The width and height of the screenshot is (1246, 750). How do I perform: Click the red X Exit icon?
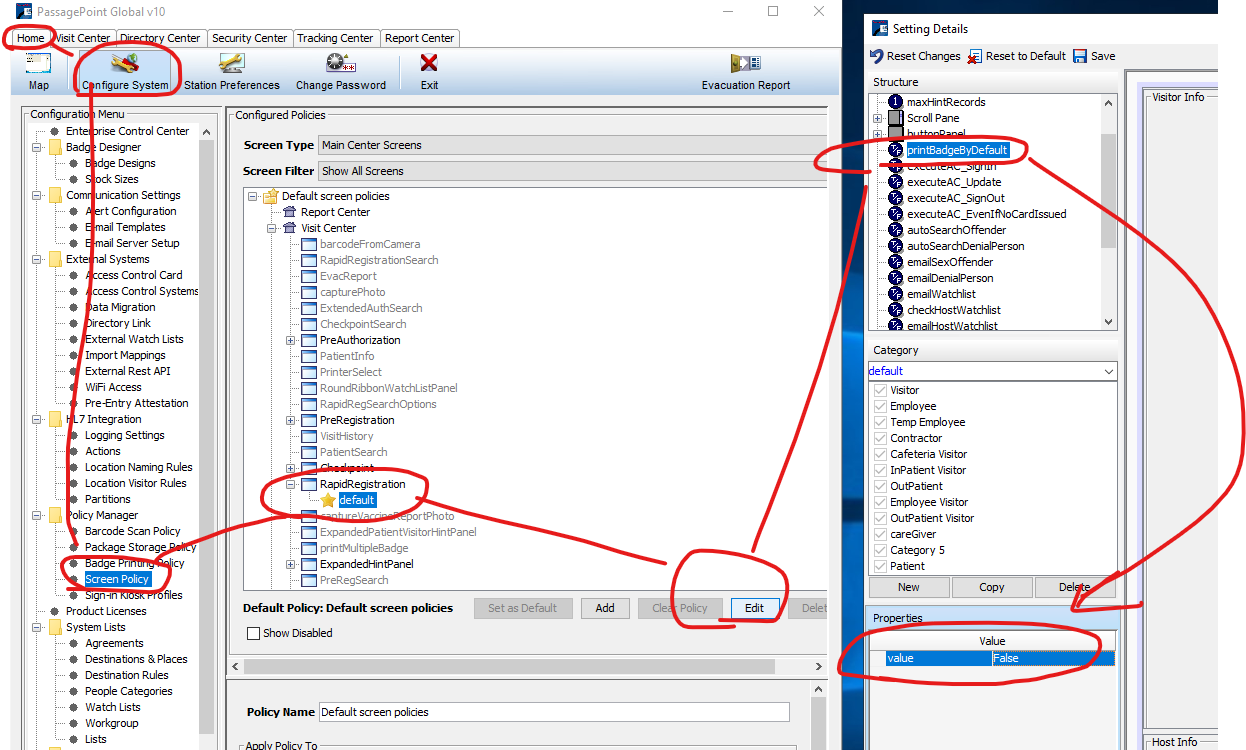[x=429, y=64]
